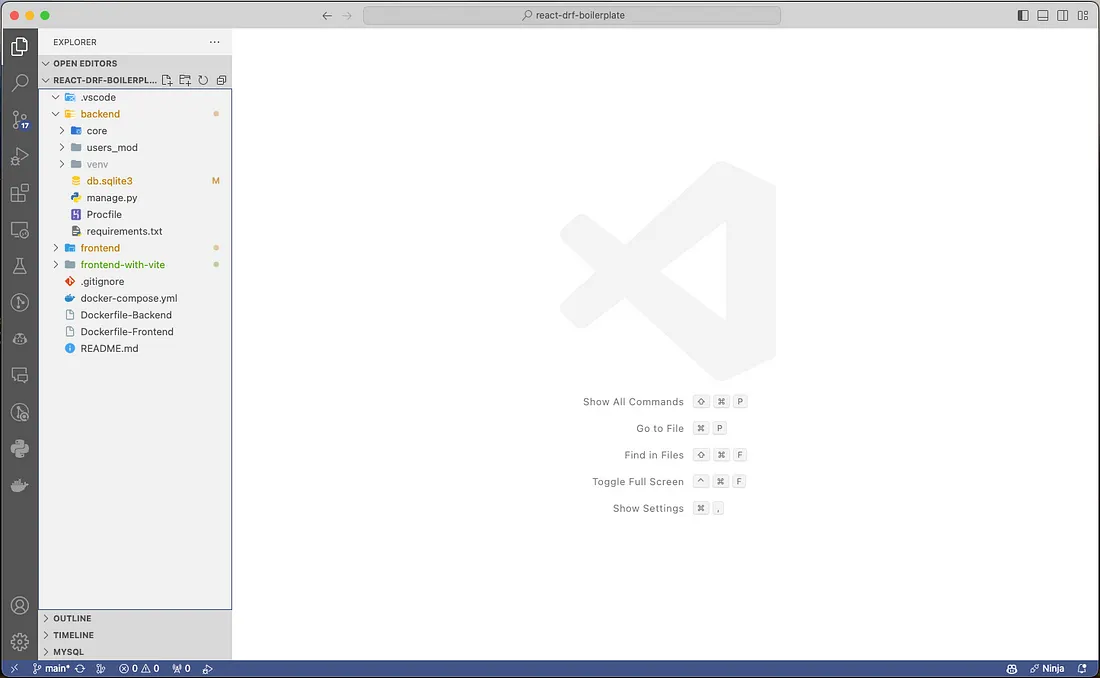Synchronize changes icon in status bar

[80, 669]
